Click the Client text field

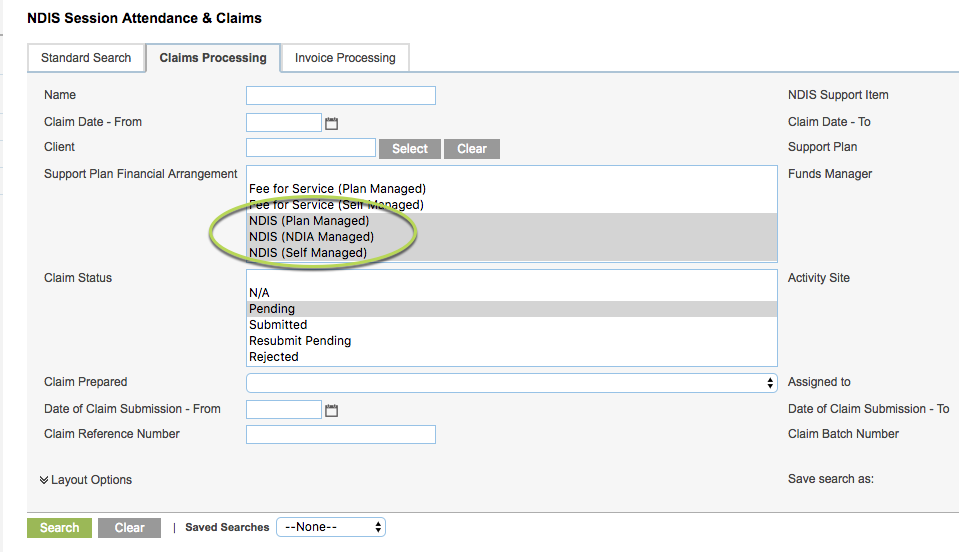point(311,147)
